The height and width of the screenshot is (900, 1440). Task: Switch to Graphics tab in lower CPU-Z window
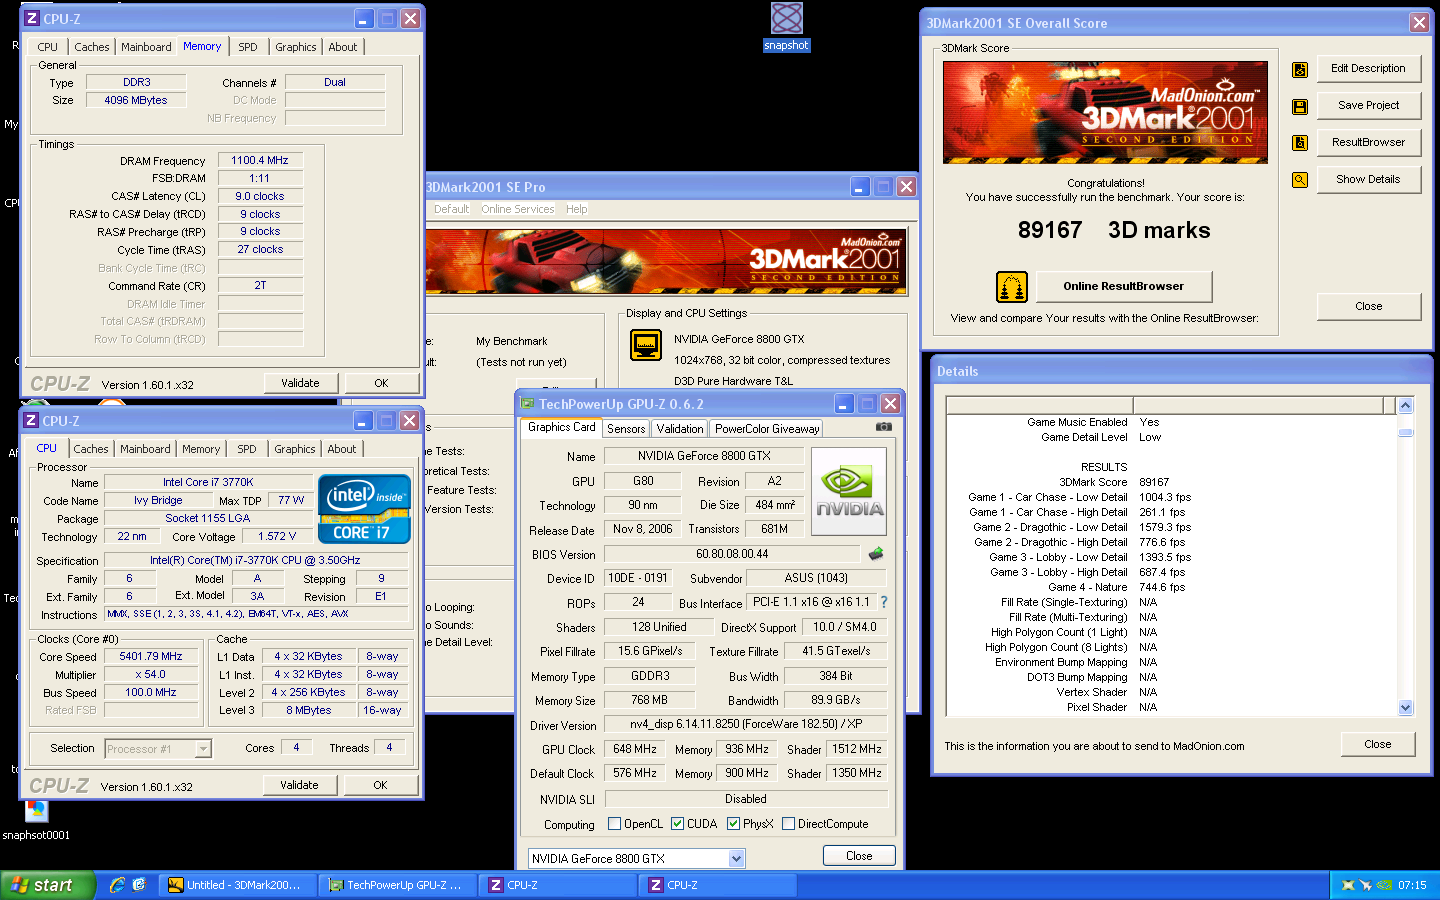click(295, 449)
